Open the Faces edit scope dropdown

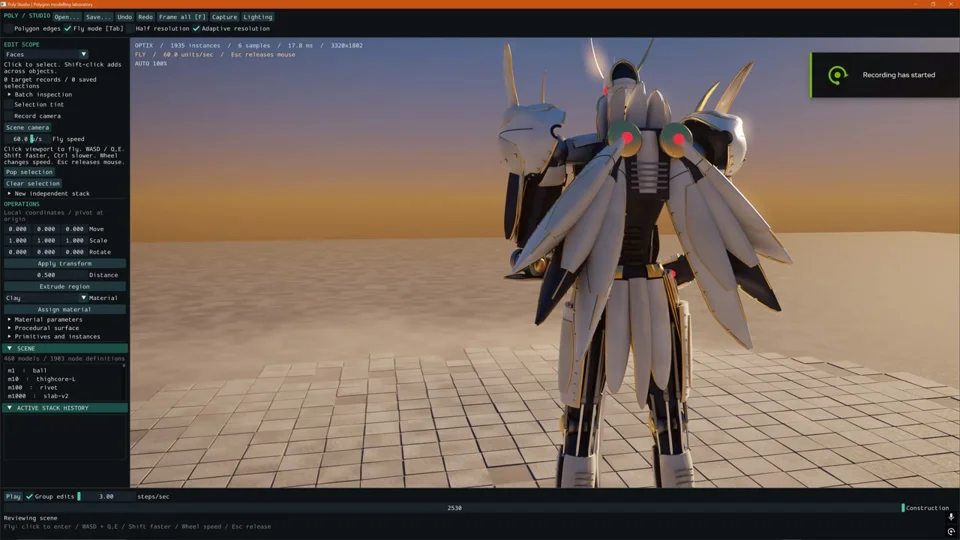pos(46,54)
